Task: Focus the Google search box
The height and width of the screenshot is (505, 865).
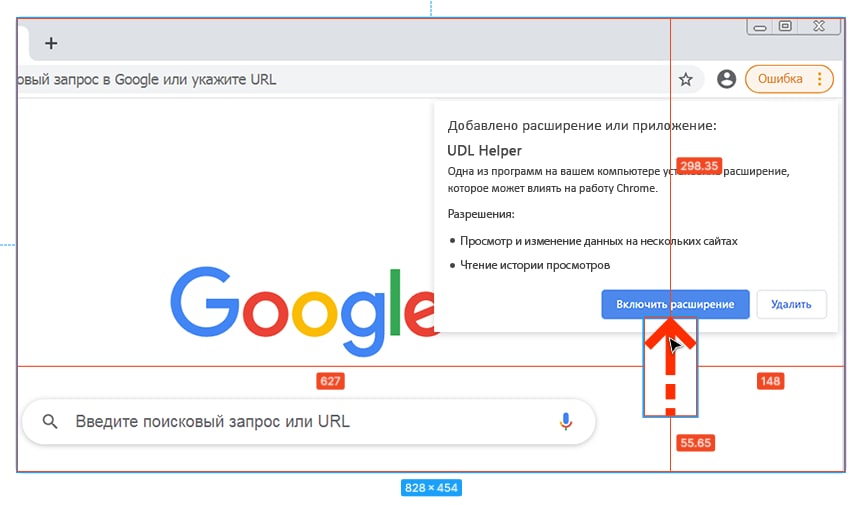Action: coord(309,422)
